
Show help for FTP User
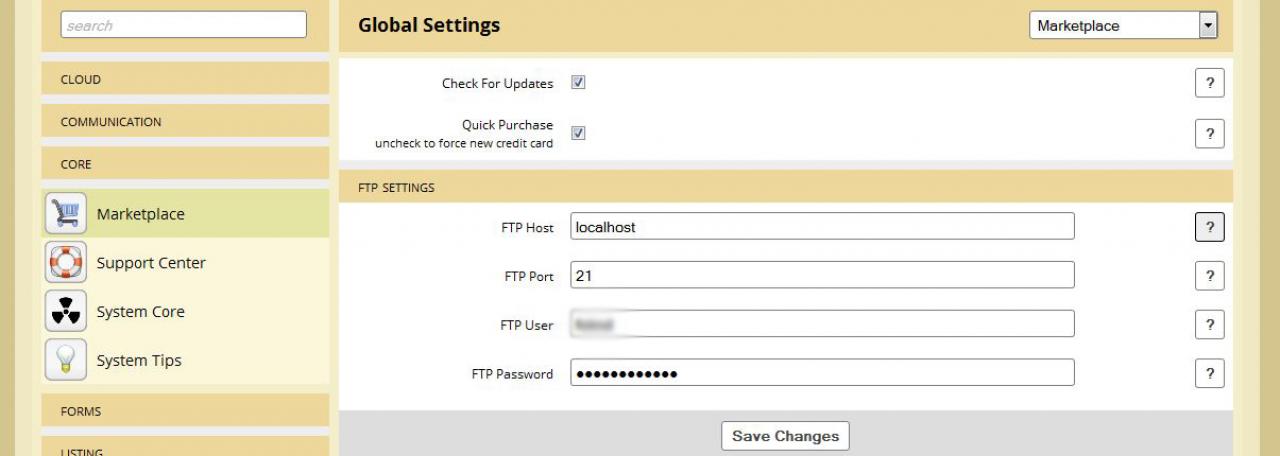(x=1209, y=325)
